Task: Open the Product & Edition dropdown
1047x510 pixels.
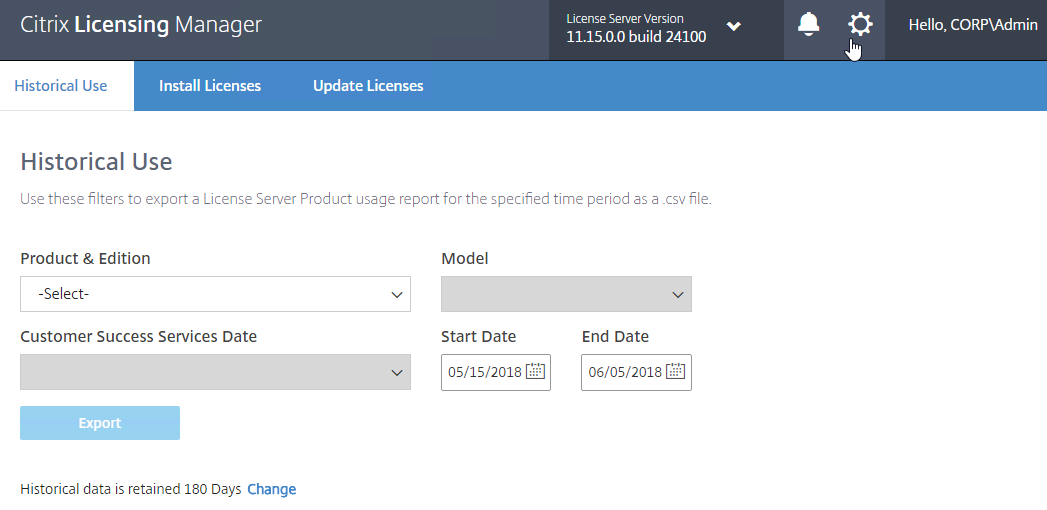Action: point(215,294)
